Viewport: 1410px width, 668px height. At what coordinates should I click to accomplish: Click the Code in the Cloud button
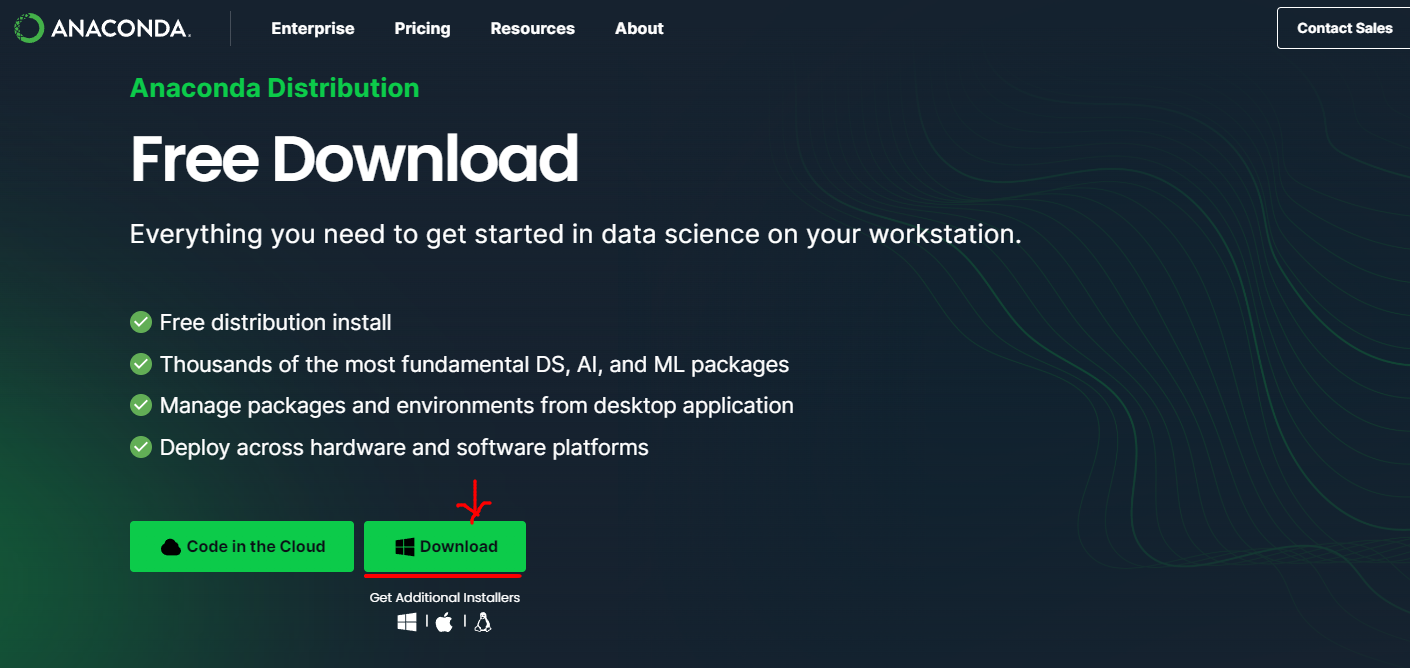(242, 546)
